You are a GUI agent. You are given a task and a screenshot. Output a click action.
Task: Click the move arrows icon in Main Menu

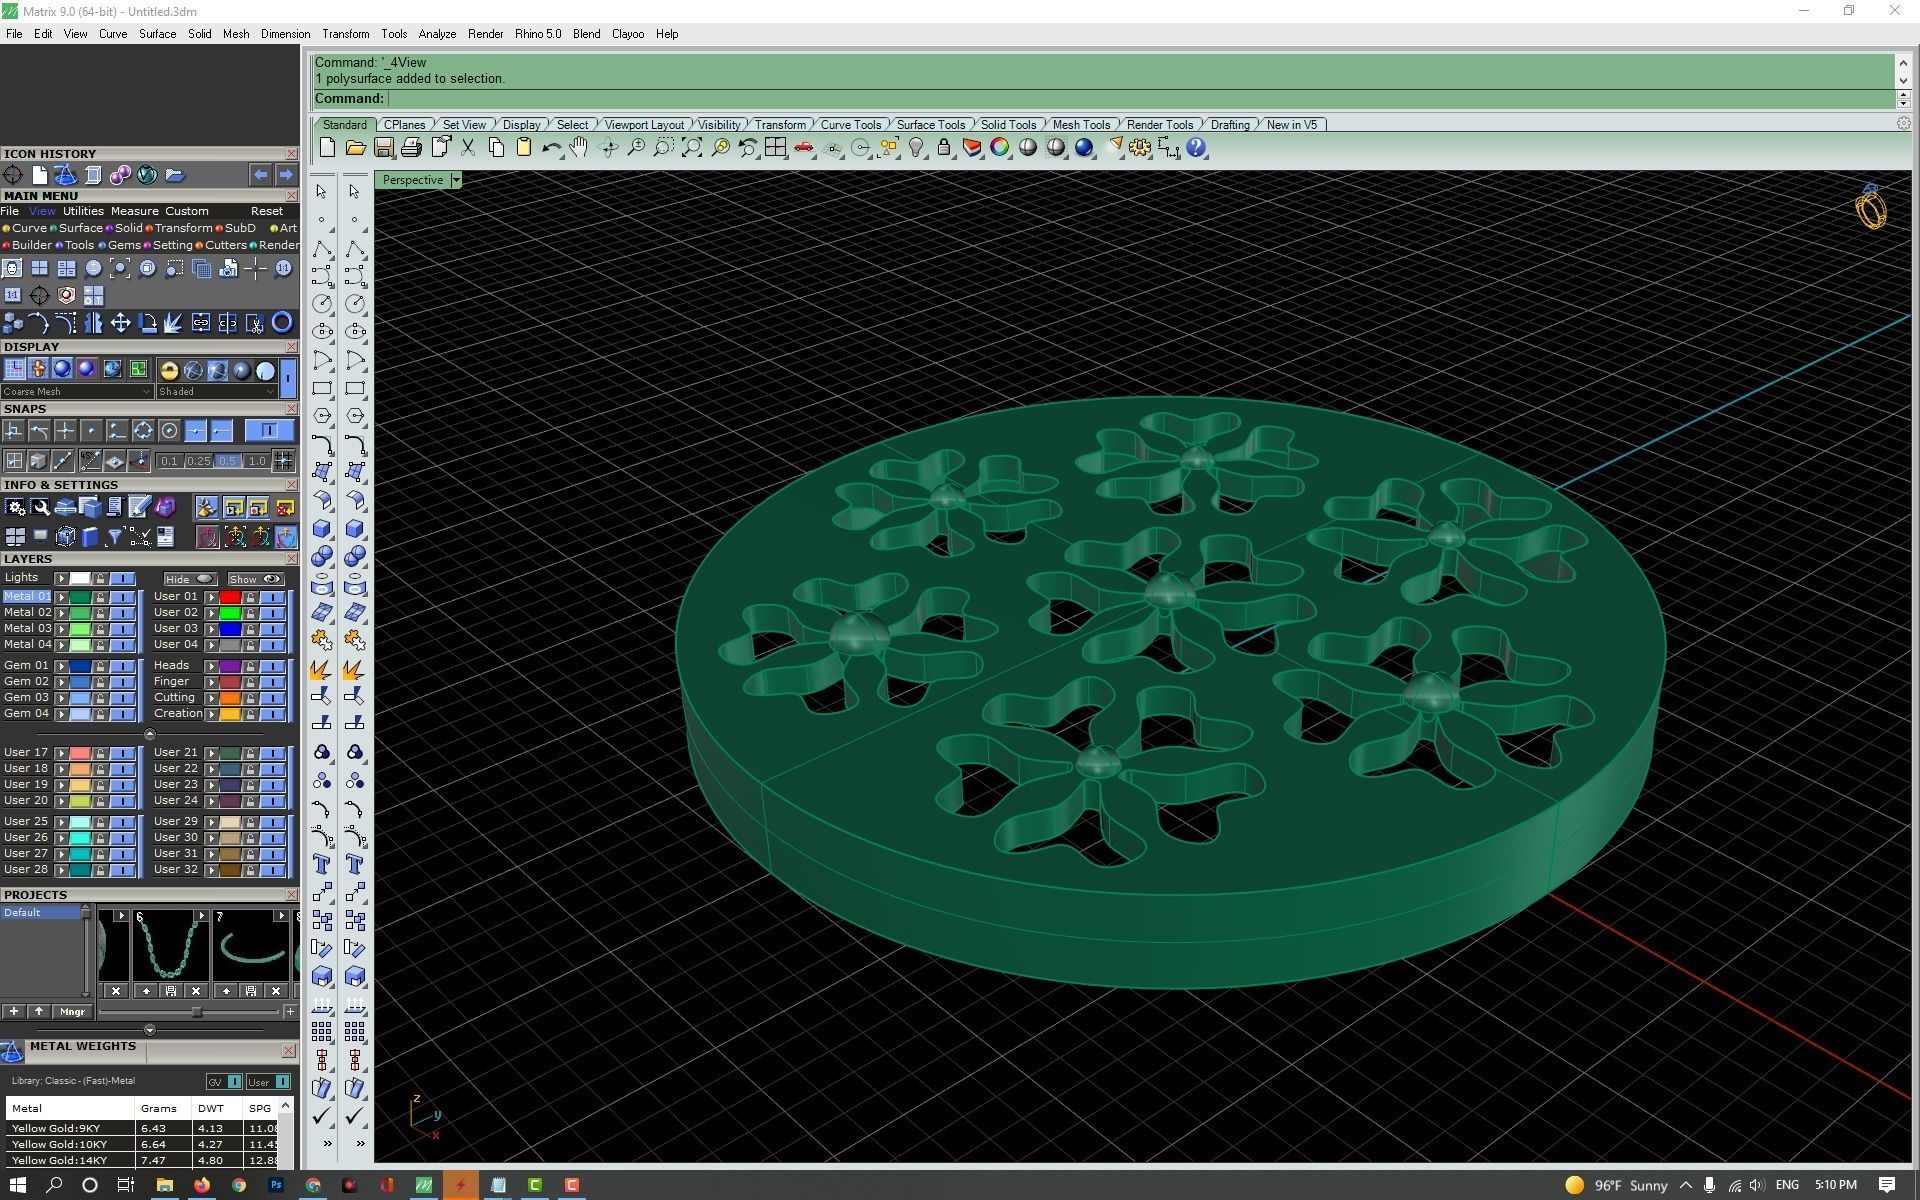click(x=120, y=322)
